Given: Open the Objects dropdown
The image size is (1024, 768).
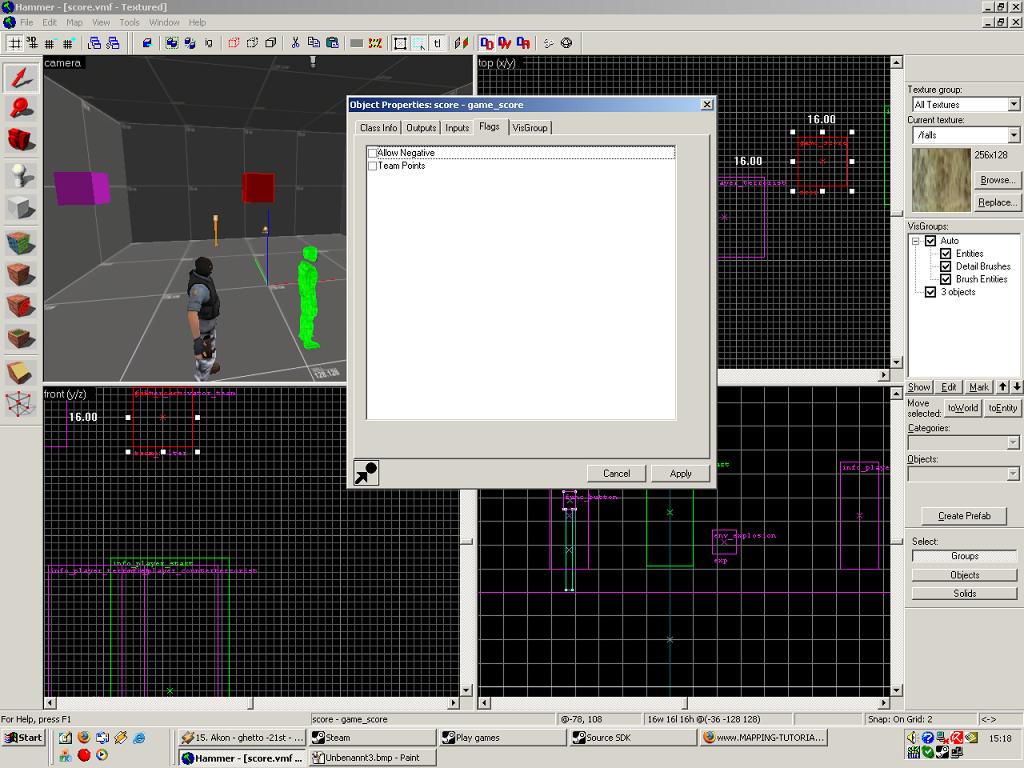Looking at the screenshot, I should click(1013, 473).
